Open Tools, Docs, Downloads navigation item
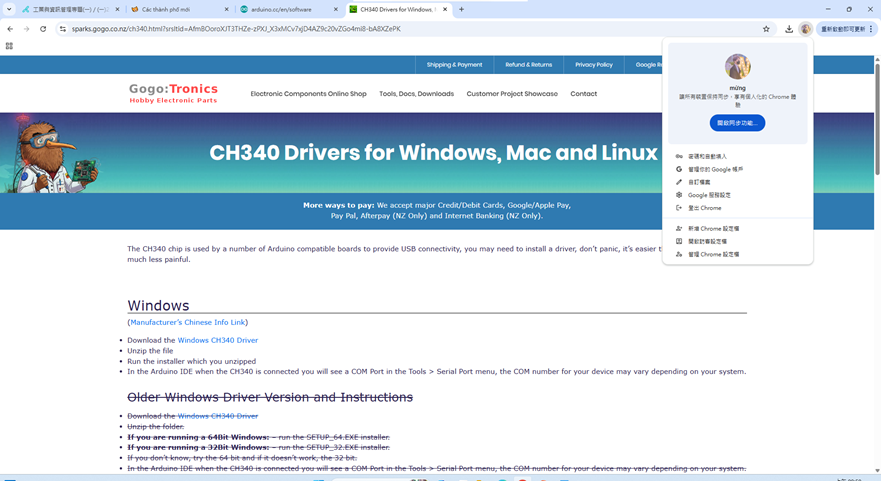The image size is (881, 481). point(416,94)
